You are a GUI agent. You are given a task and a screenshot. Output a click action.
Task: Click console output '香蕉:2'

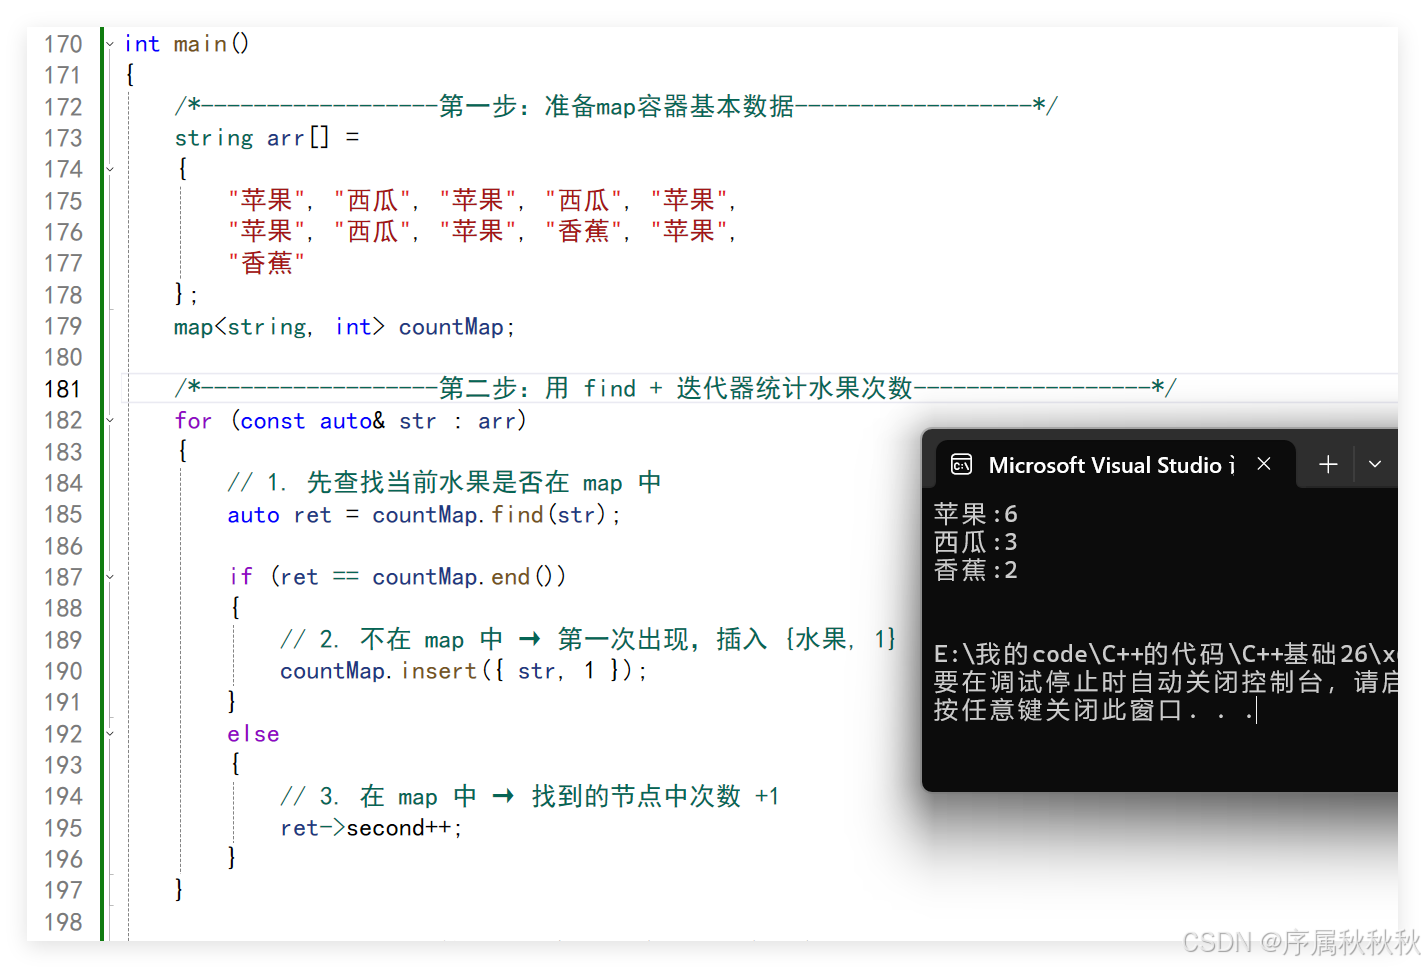976,570
